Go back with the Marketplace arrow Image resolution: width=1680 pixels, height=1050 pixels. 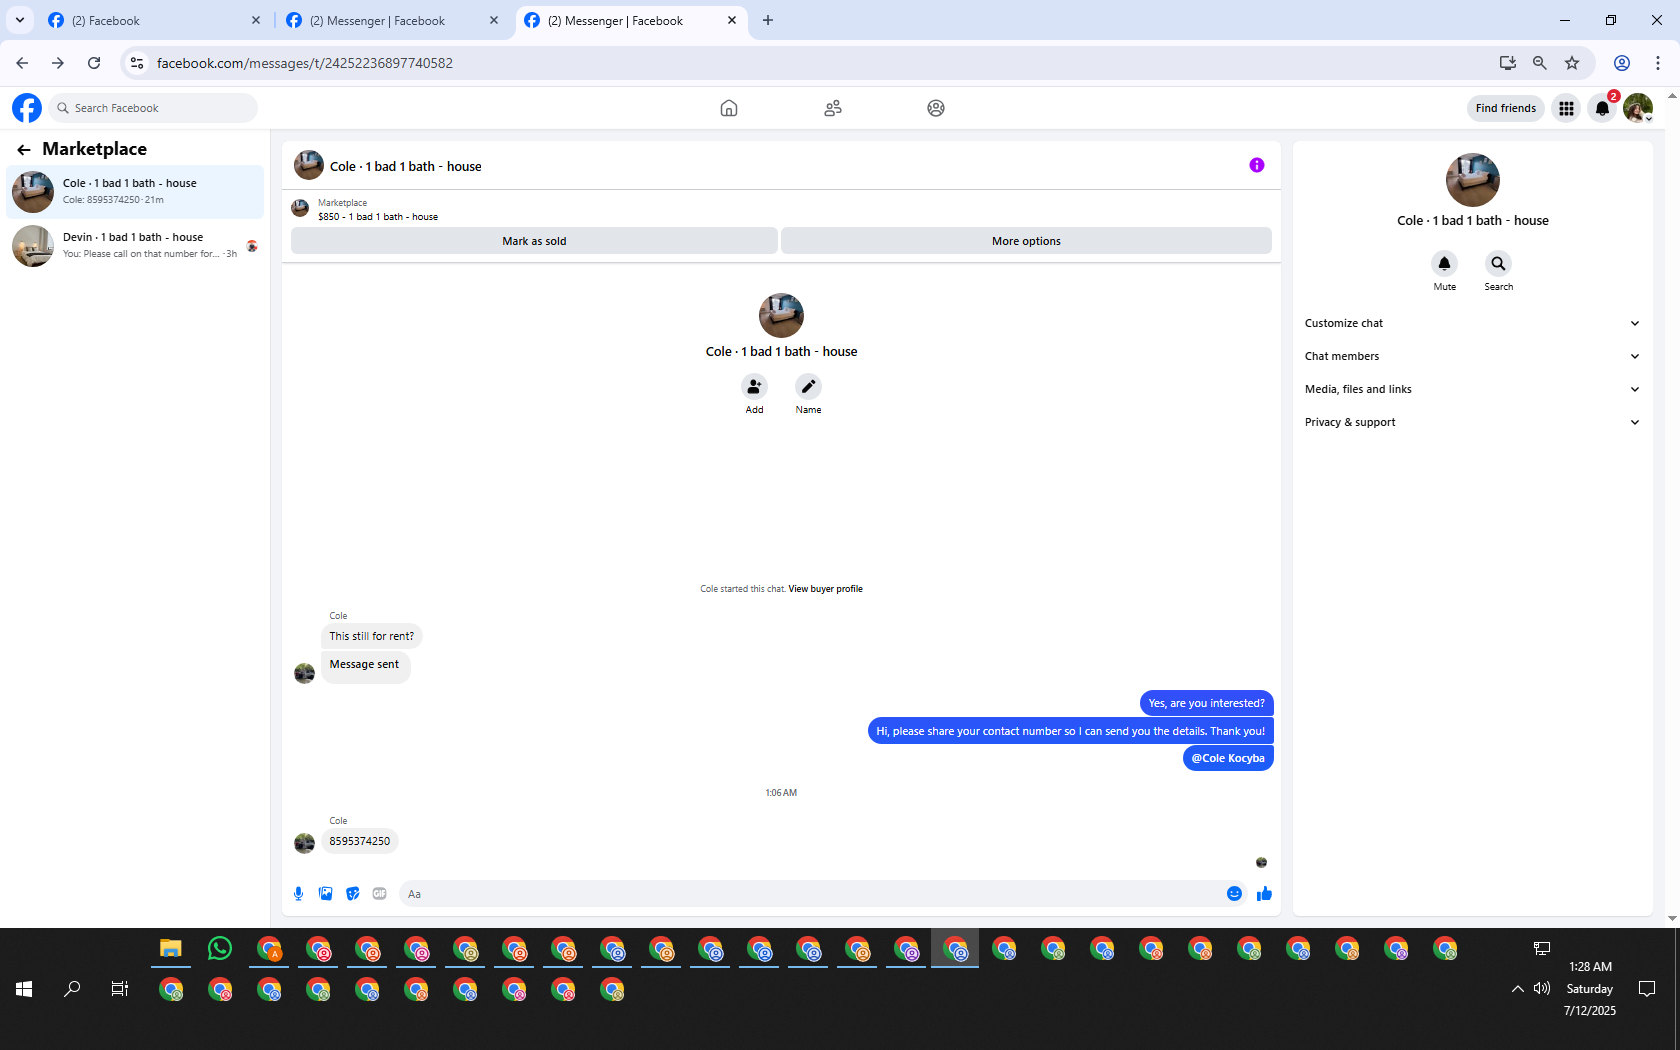(x=24, y=150)
